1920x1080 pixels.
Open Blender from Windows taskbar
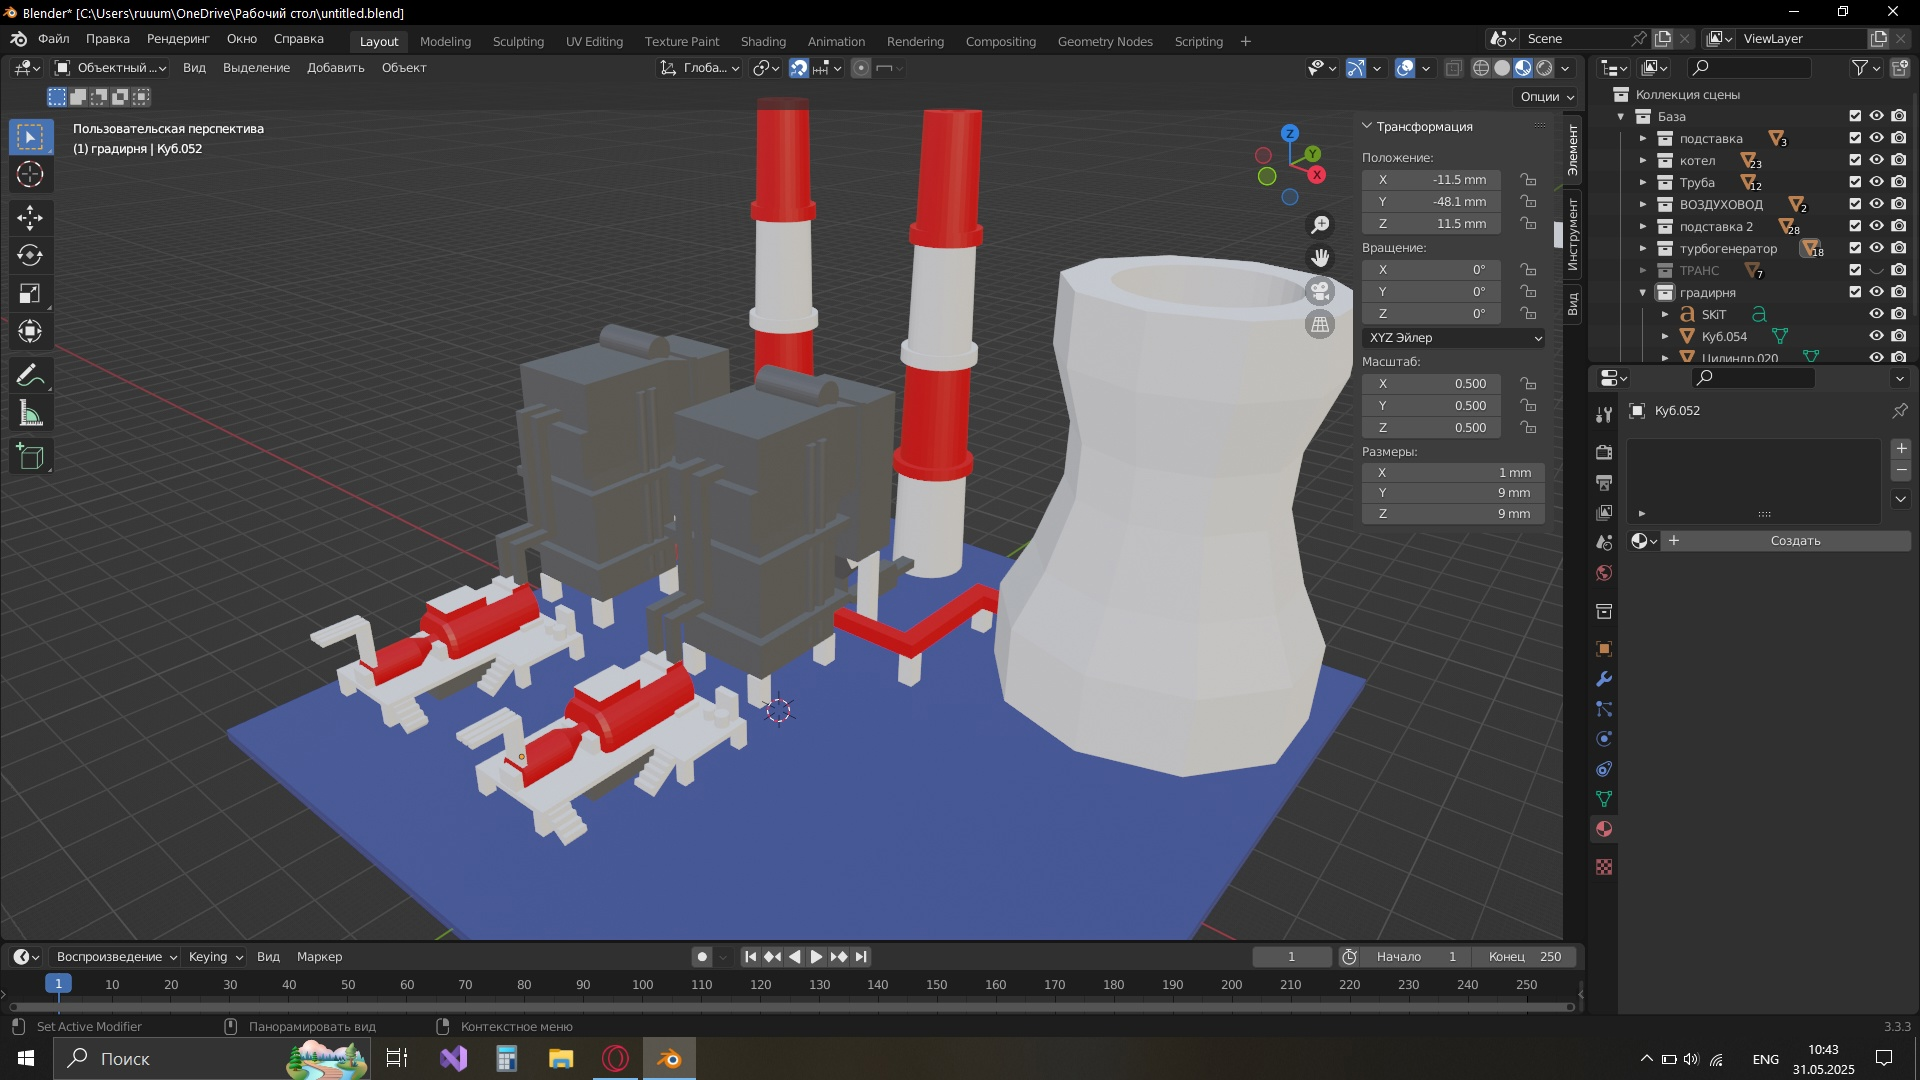[x=669, y=1058]
